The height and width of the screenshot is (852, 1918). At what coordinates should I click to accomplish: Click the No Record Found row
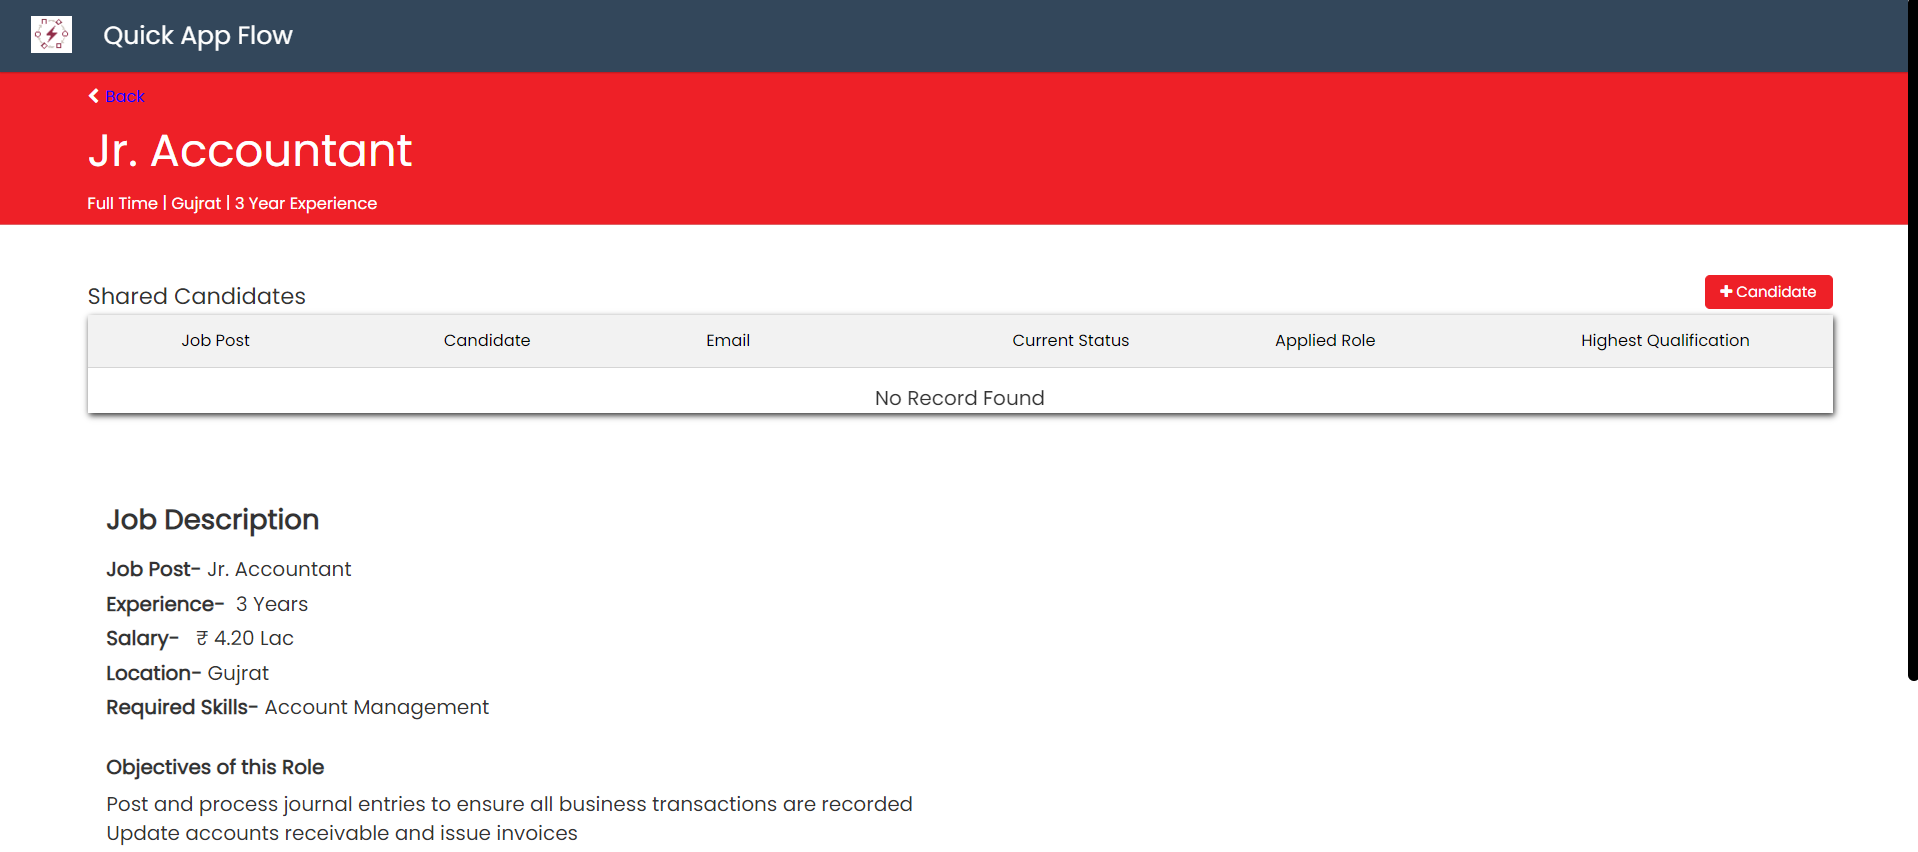(959, 398)
